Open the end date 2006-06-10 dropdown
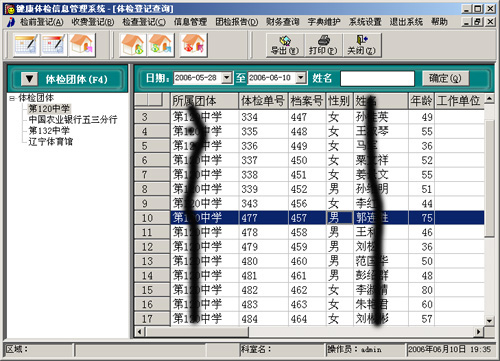500x361 pixels. (301, 78)
